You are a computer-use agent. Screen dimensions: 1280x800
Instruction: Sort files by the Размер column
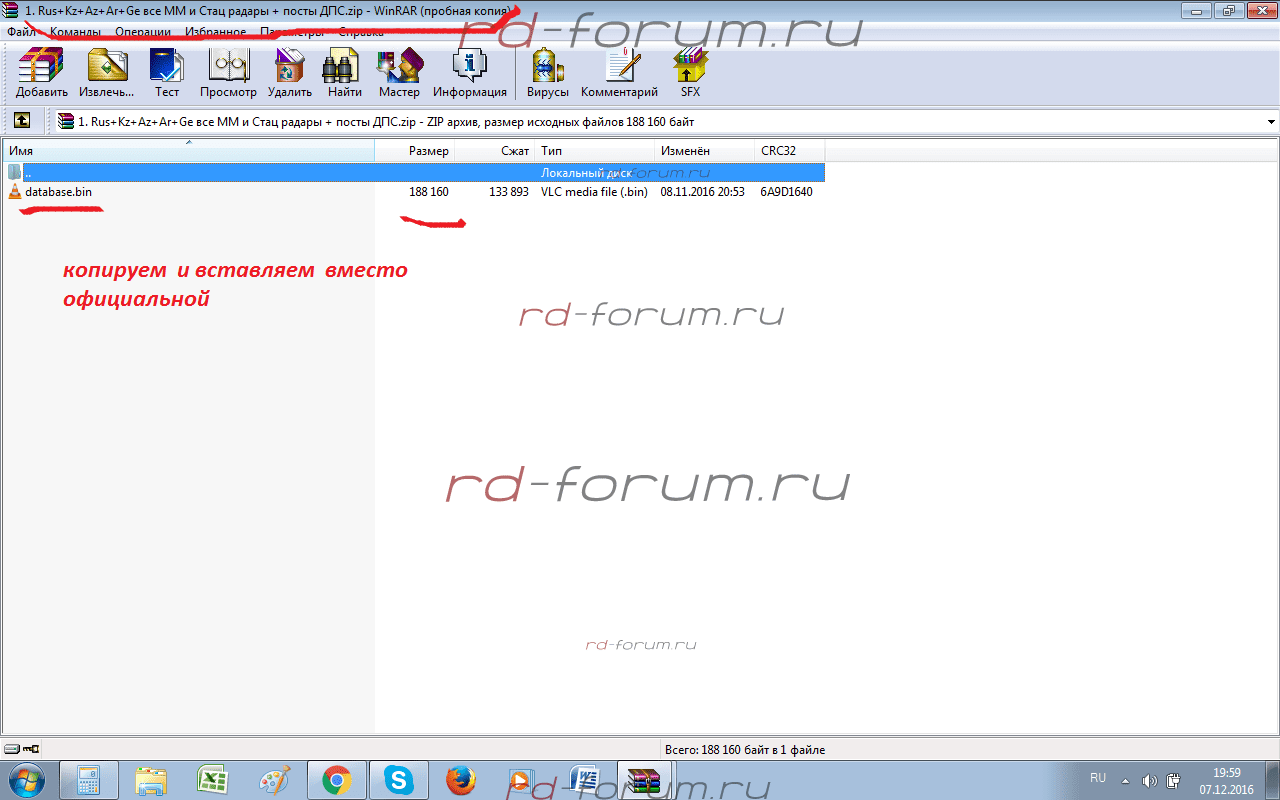(x=428, y=151)
